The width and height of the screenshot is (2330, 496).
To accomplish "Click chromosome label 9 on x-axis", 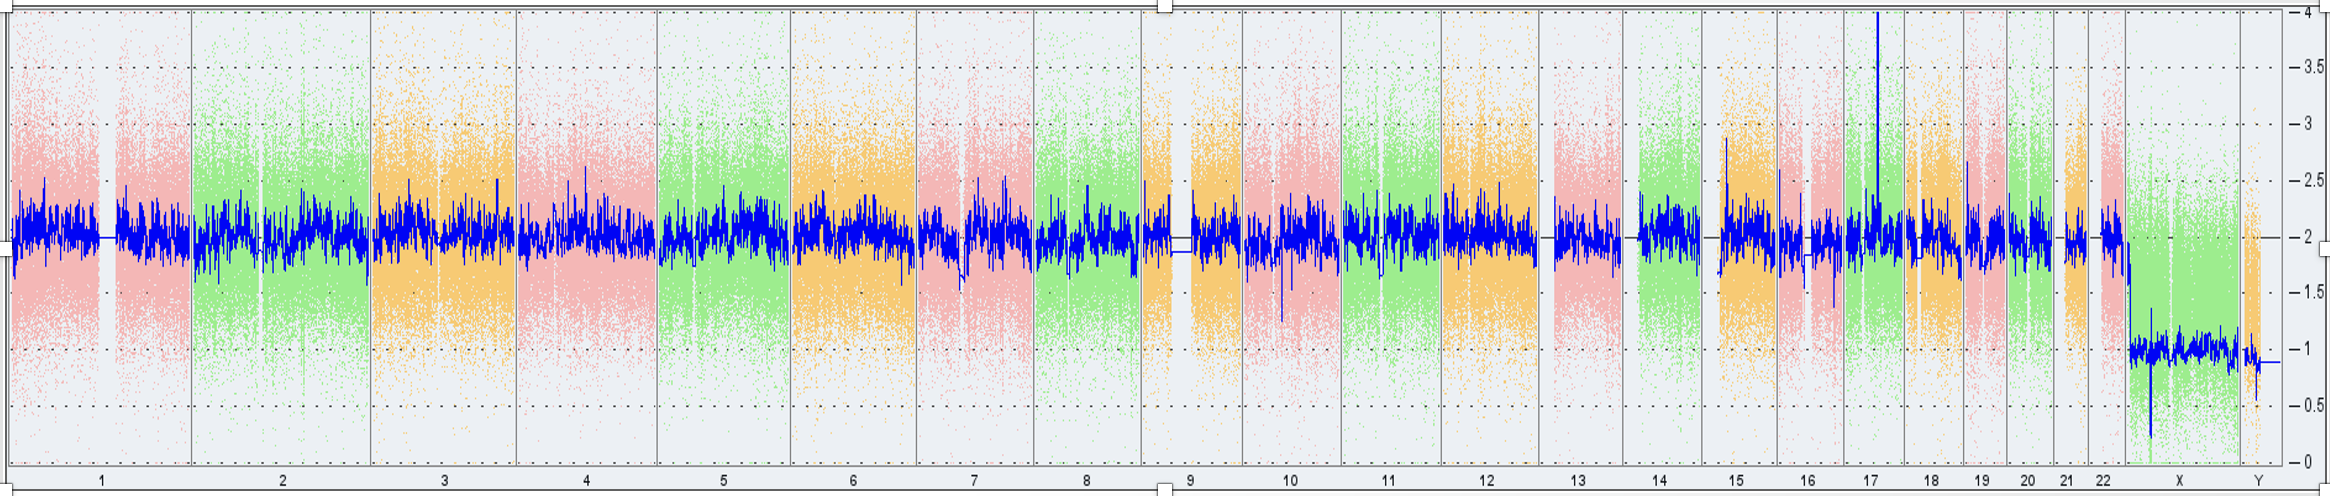I will (1190, 481).
